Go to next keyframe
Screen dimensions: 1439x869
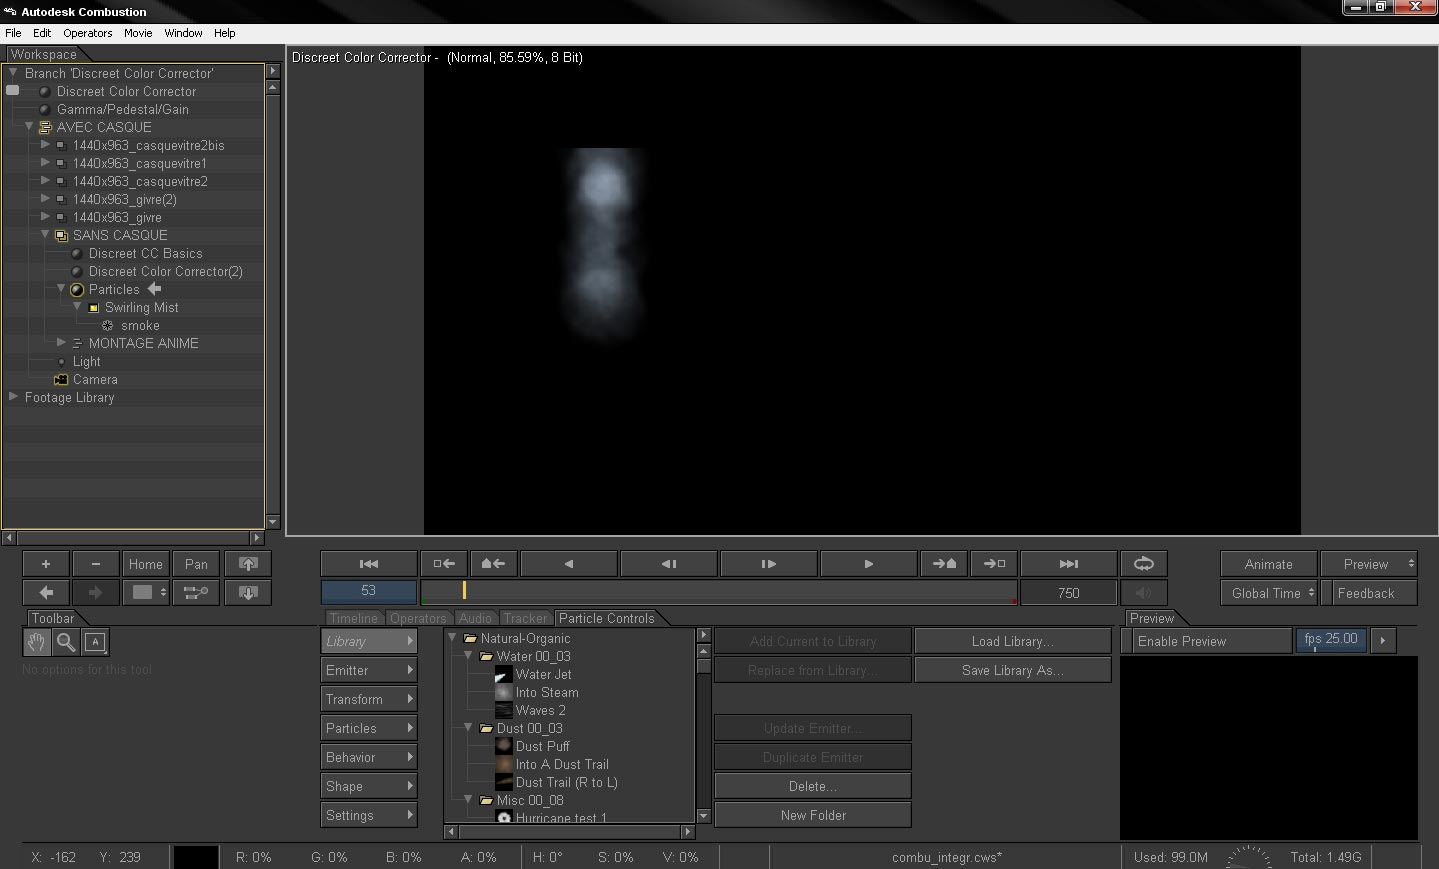coord(944,564)
